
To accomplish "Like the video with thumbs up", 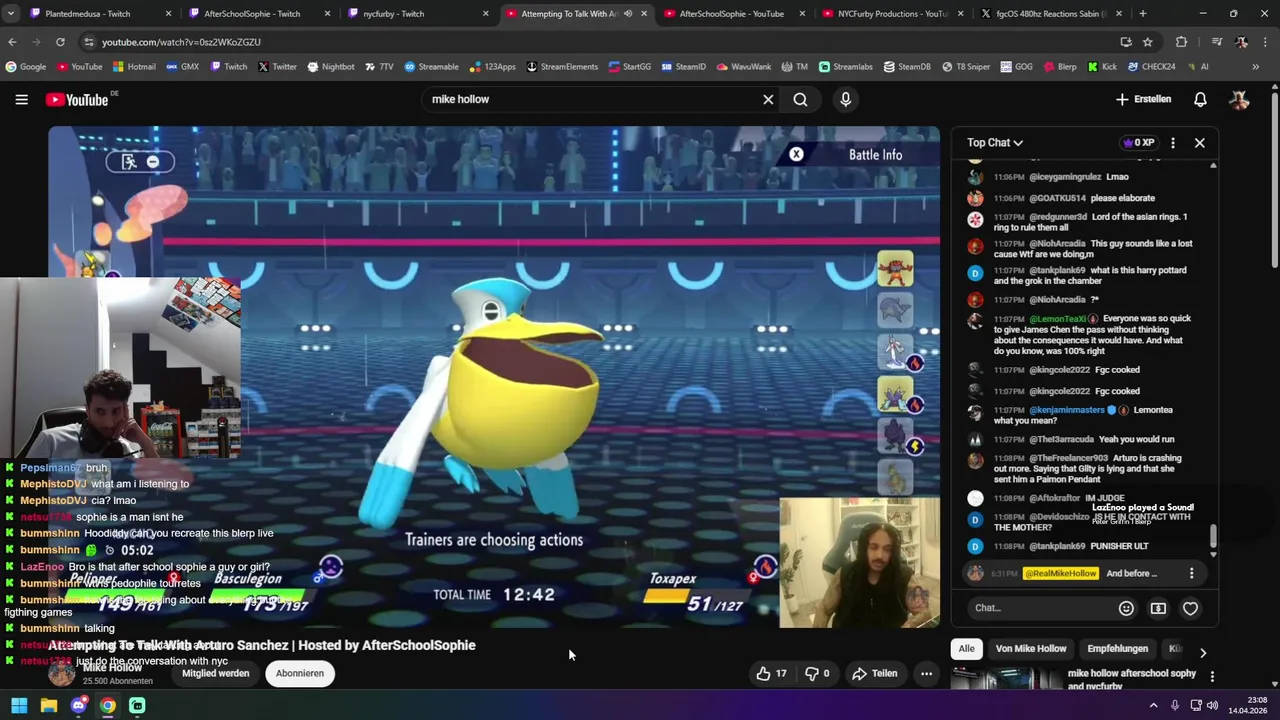I will point(770,673).
